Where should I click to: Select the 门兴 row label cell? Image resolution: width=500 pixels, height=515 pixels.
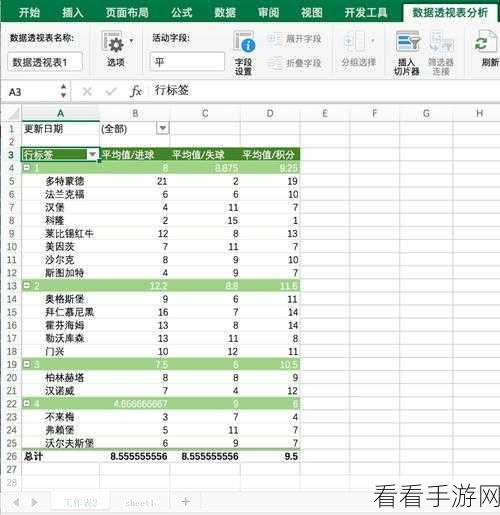[x=60, y=351]
